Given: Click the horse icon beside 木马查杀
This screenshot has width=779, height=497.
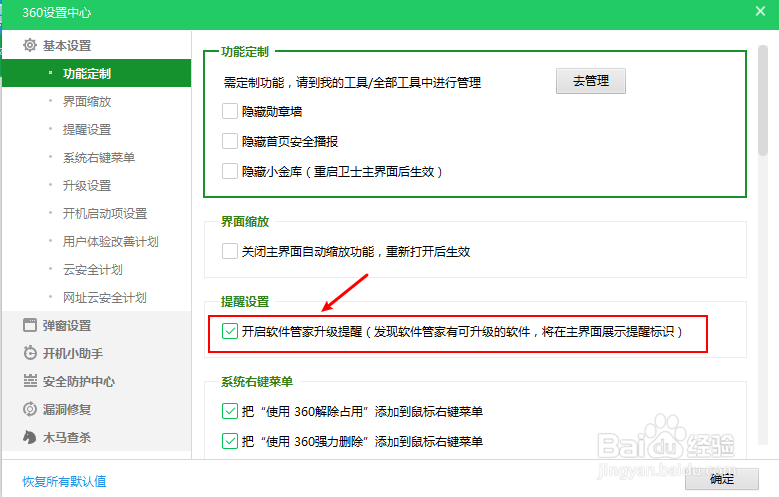Looking at the screenshot, I should tap(30, 437).
